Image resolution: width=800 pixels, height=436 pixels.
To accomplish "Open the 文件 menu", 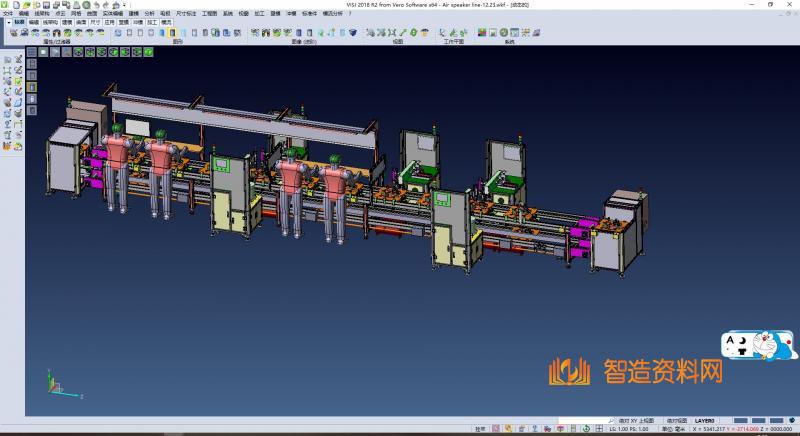I will click(8, 14).
